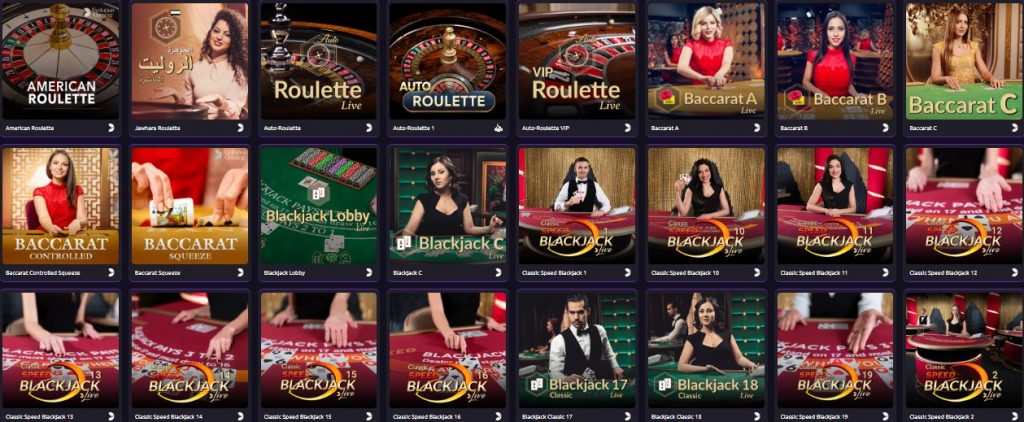
Task: Click the provider icon beside Blackjack Lobby label
Action: [370, 272]
